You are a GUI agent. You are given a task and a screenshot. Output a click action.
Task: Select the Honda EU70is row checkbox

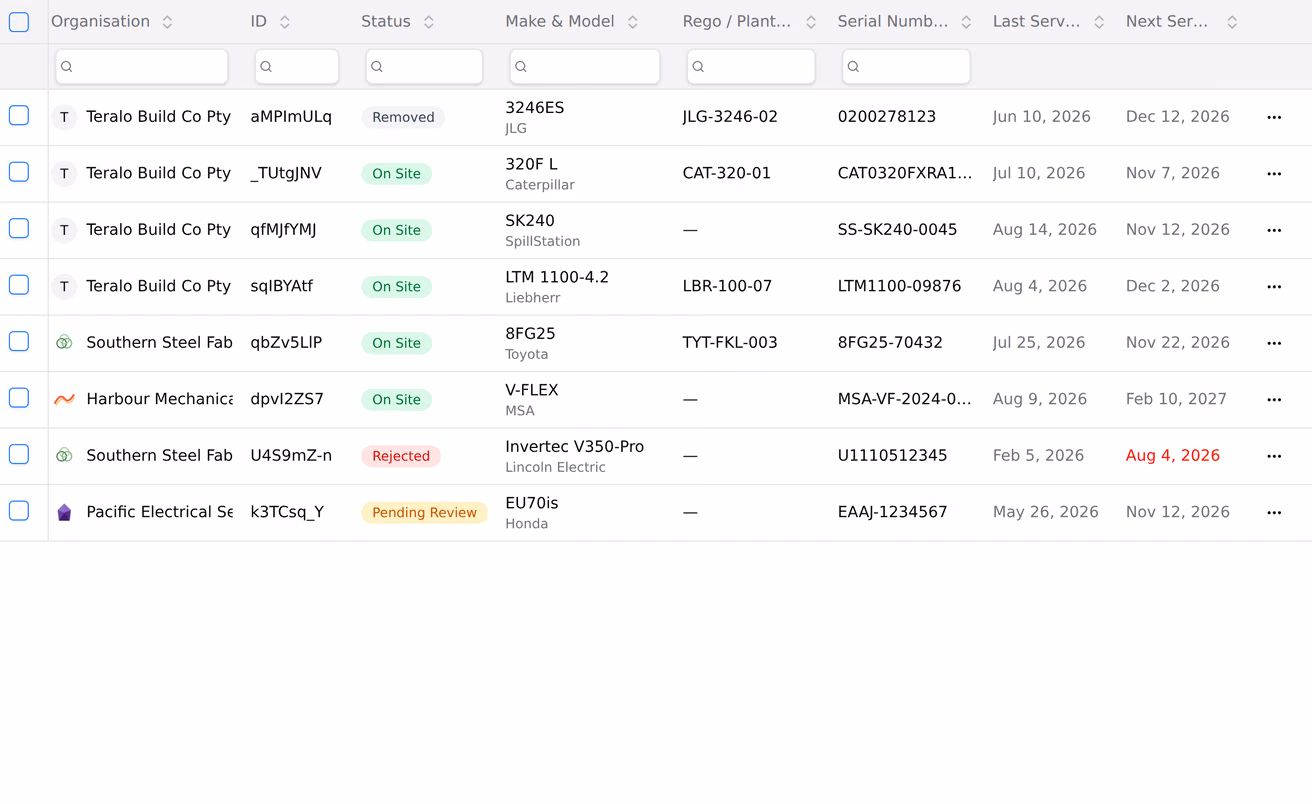(19, 511)
